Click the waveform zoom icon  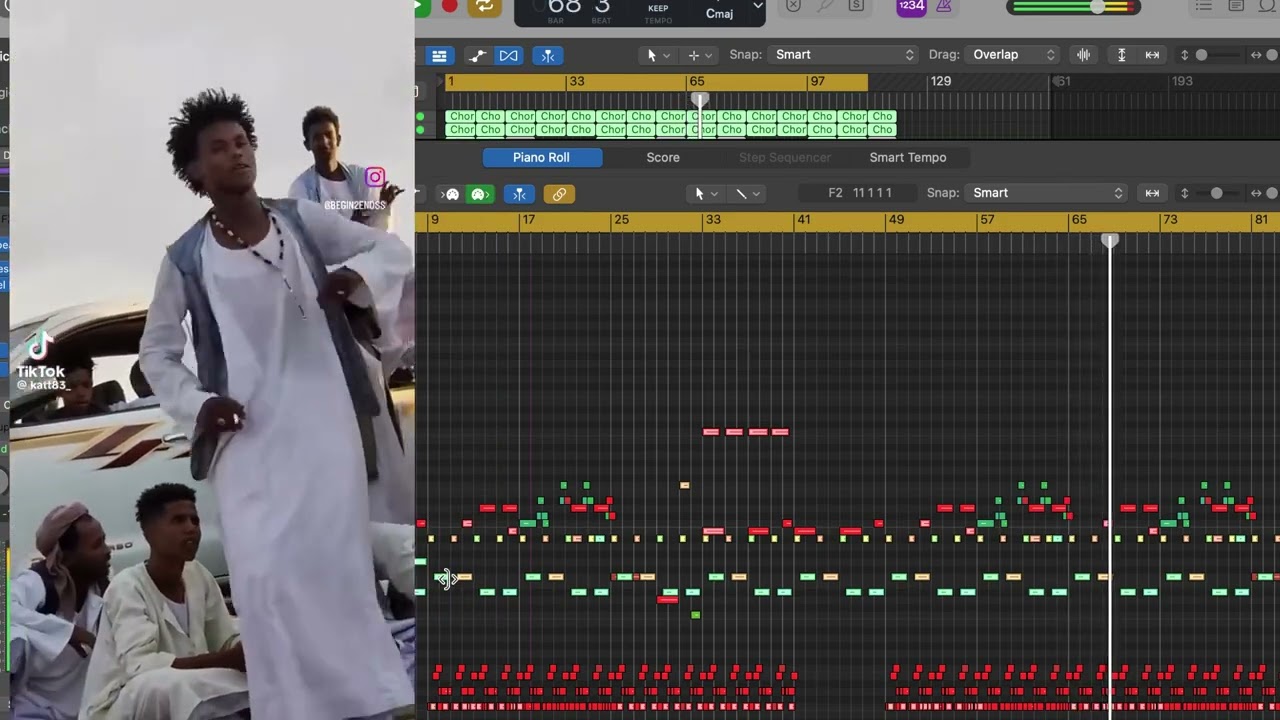tap(1083, 55)
